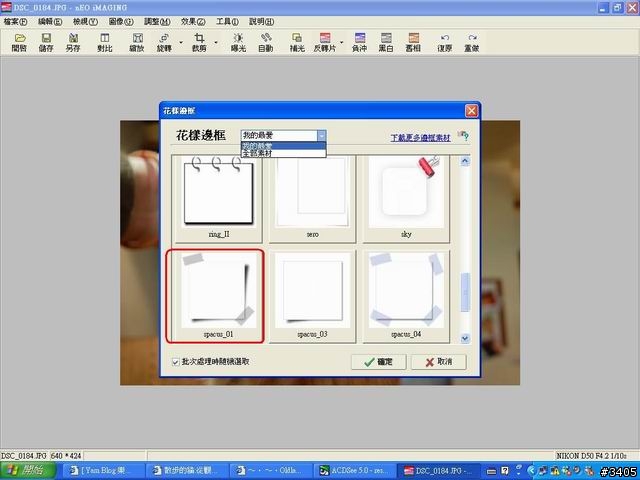Open the 檔案(F) menu
This screenshot has height=480, width=640.
(x=15, y=22)
